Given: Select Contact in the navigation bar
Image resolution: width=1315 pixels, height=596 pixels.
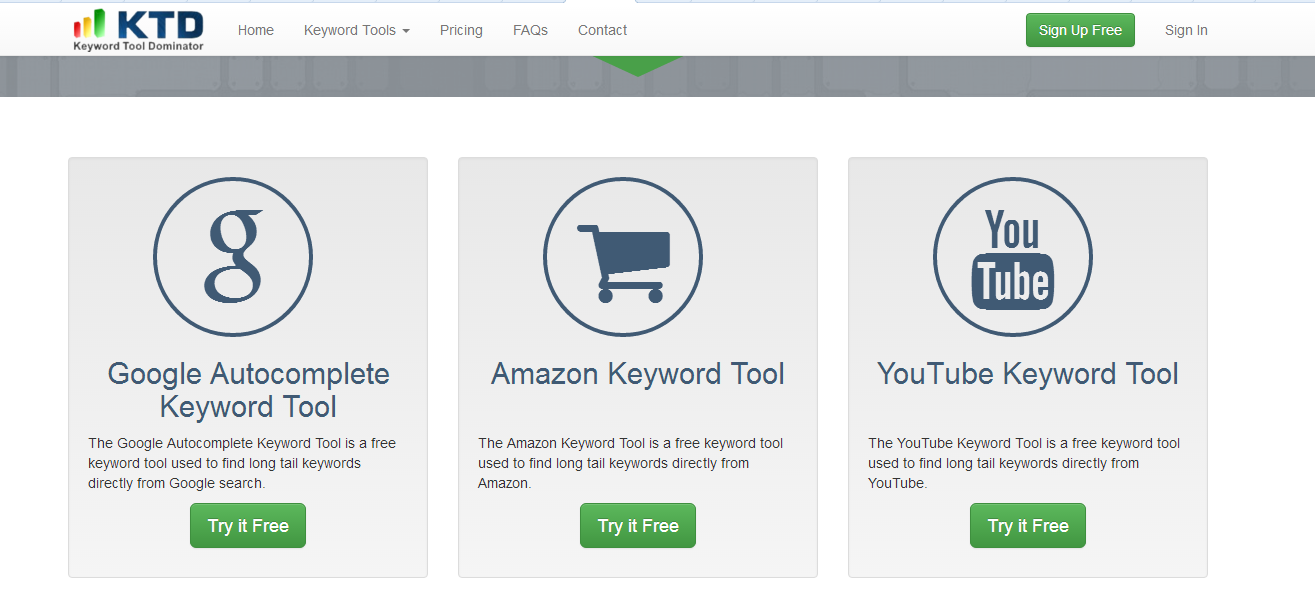Looking at the screenshot, I should [x=602, y=30].
